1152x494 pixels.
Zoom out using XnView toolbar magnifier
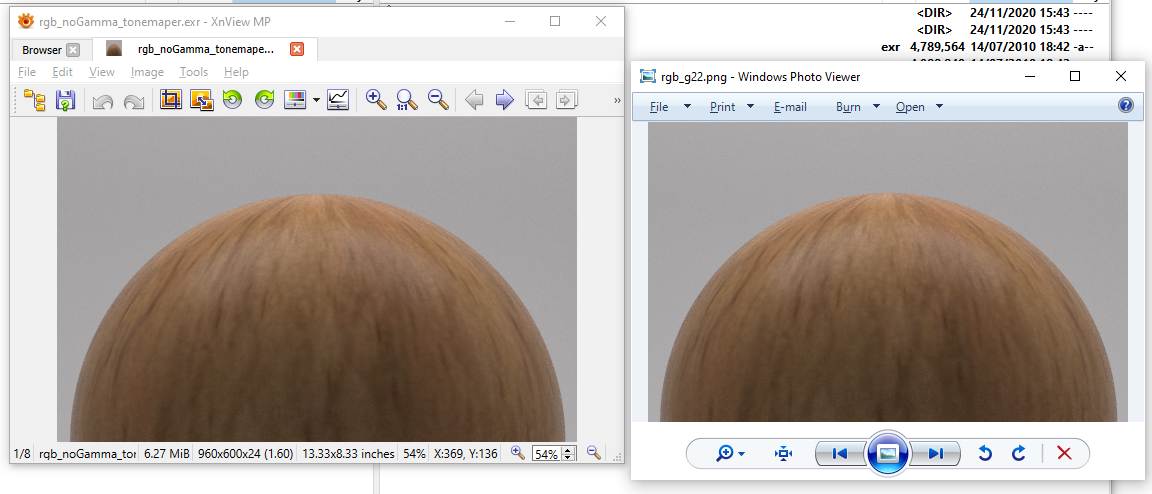coord(437,100)
